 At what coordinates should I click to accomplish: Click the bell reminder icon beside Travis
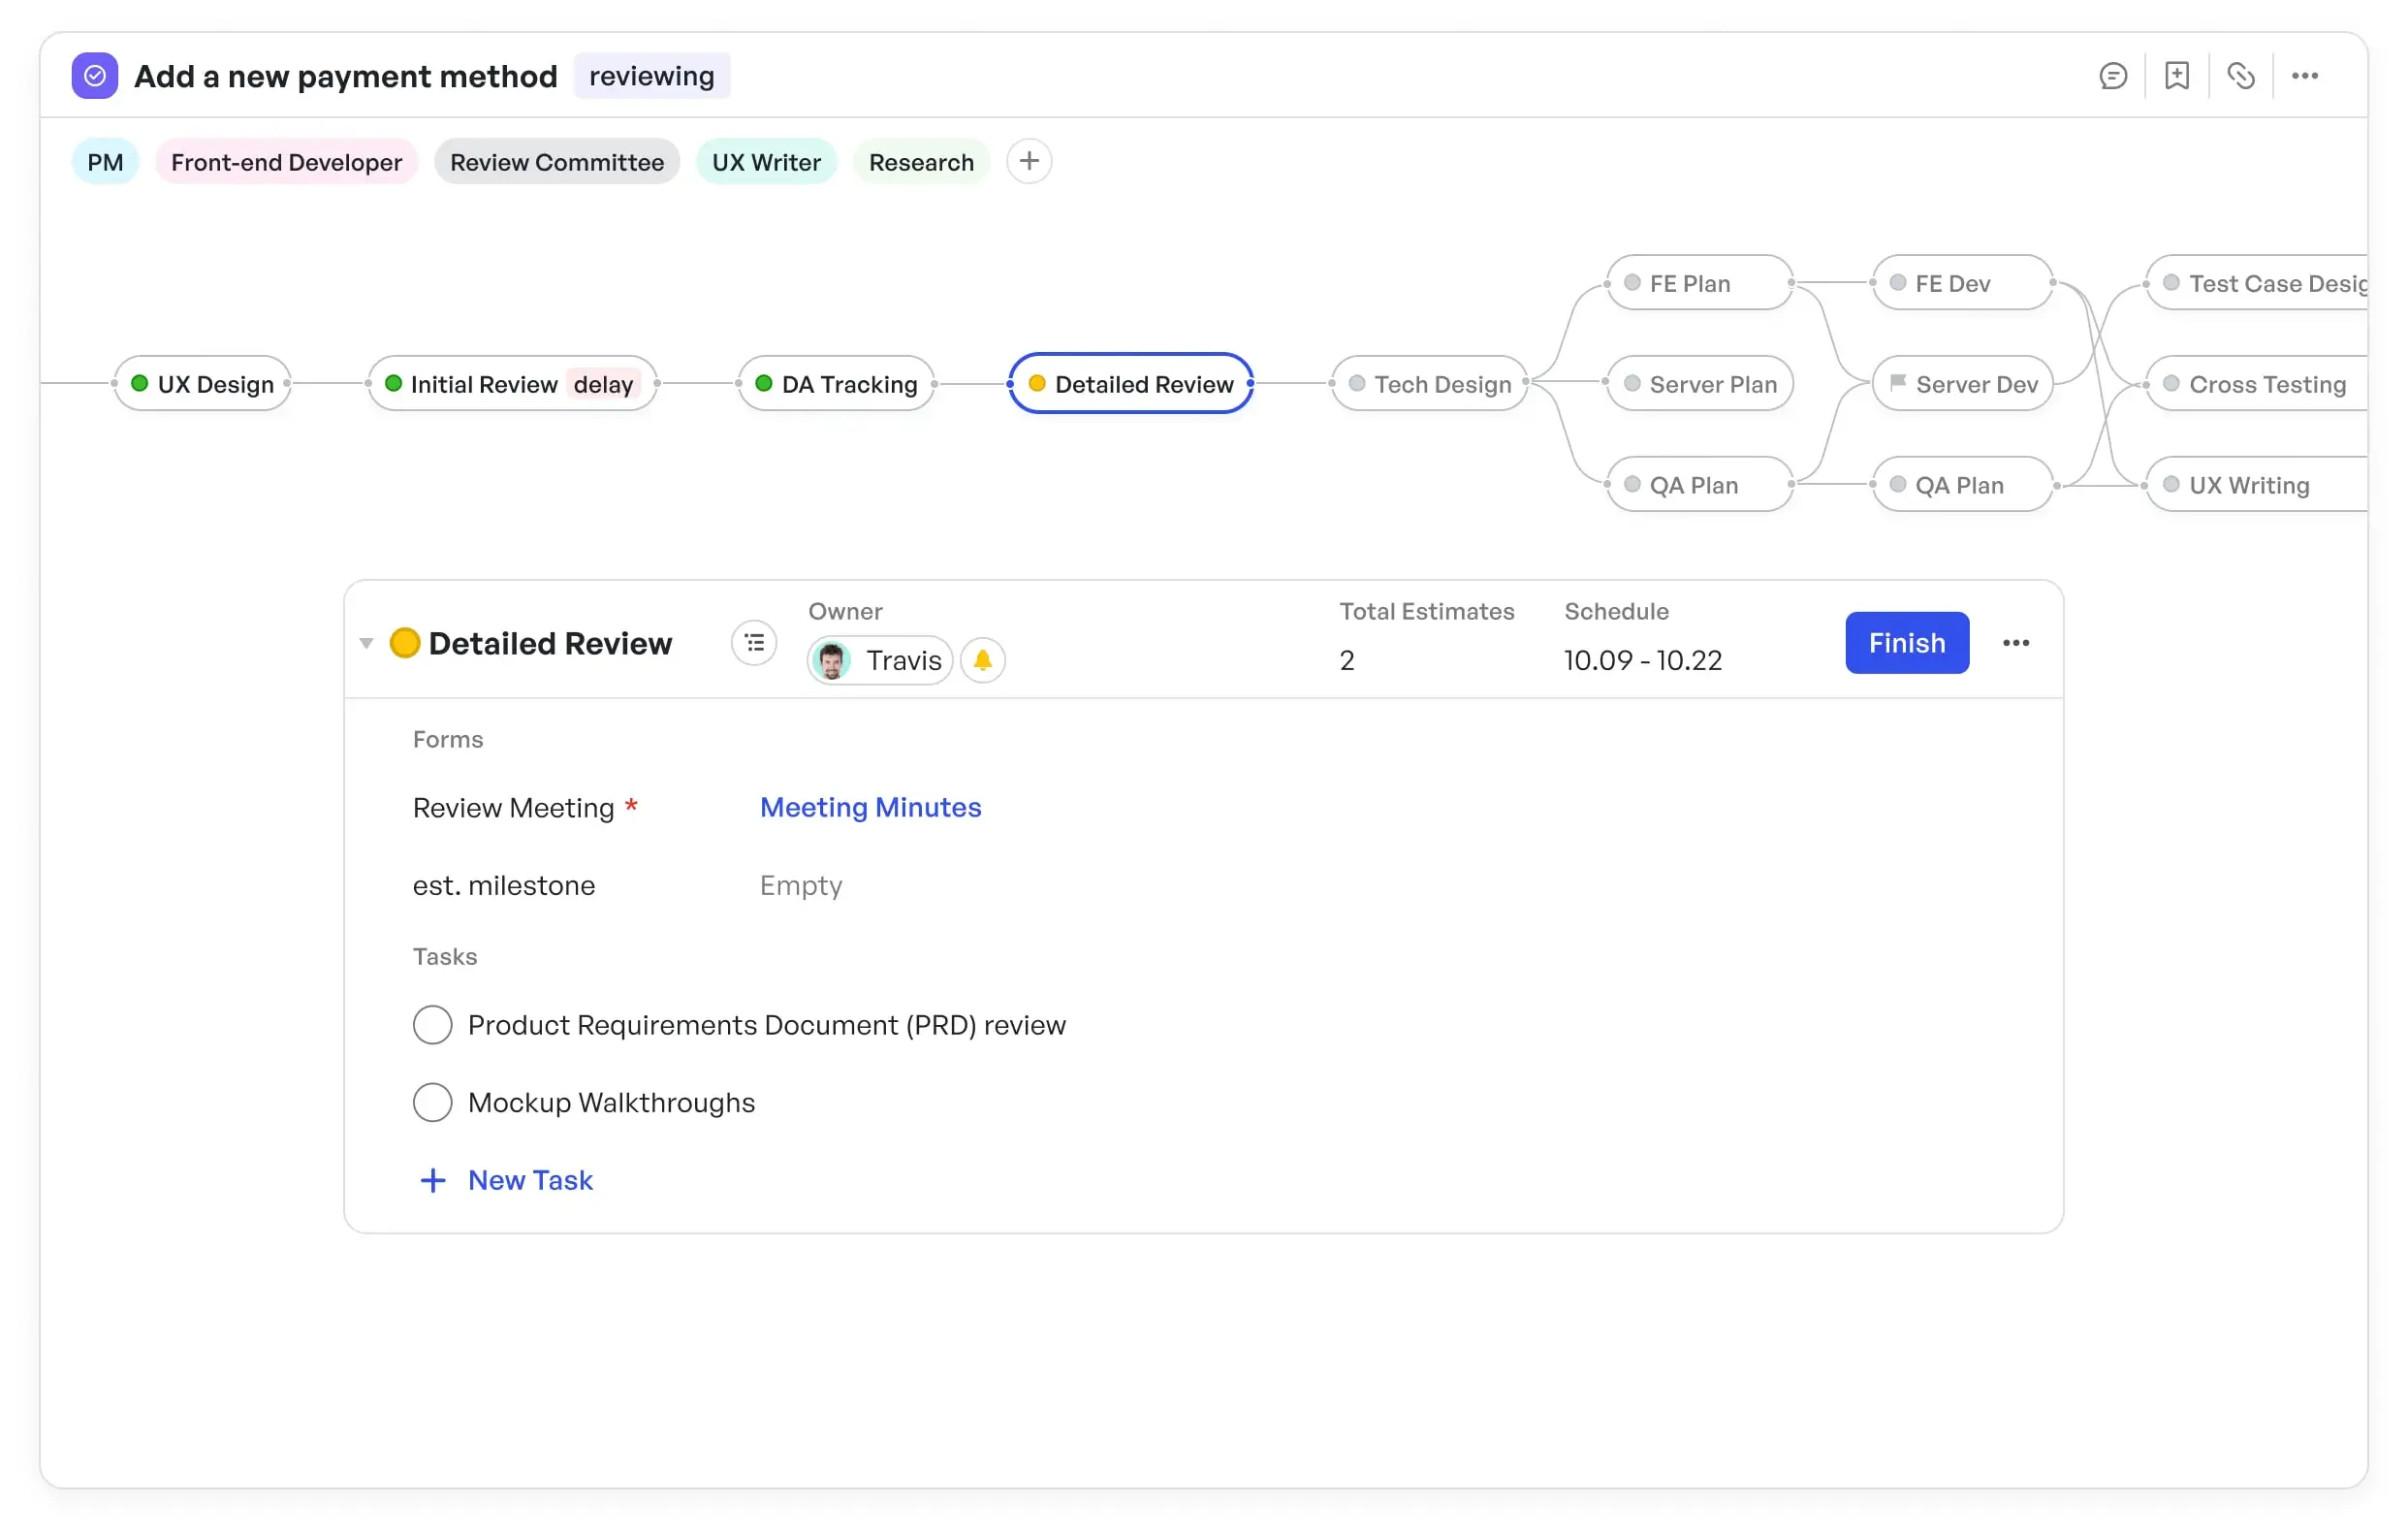pos(982,660)
